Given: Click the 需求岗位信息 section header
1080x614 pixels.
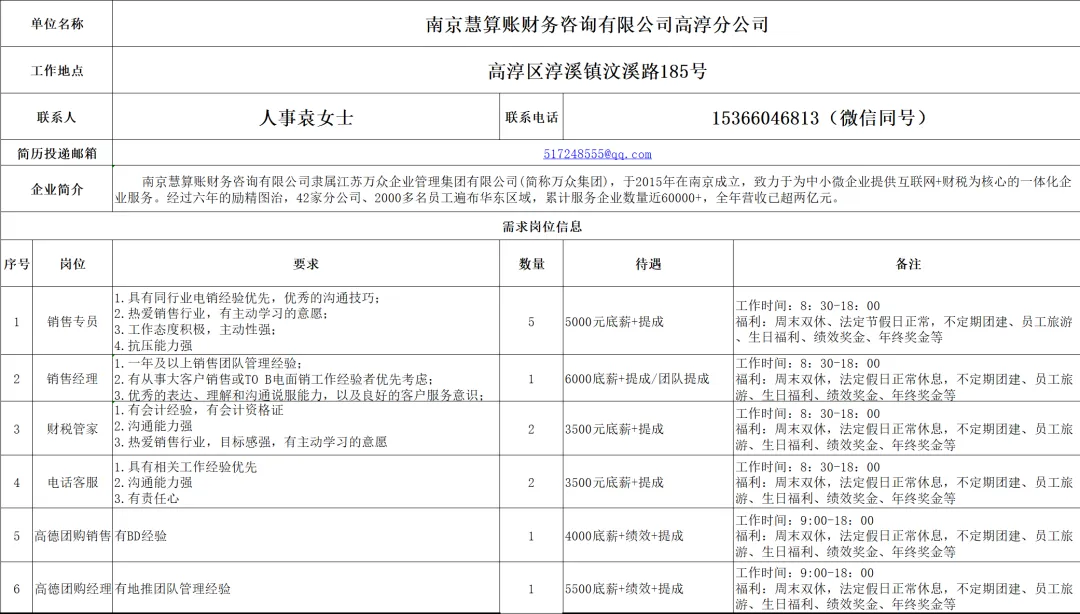Looking at the screenshot, I should click(540, 226).
